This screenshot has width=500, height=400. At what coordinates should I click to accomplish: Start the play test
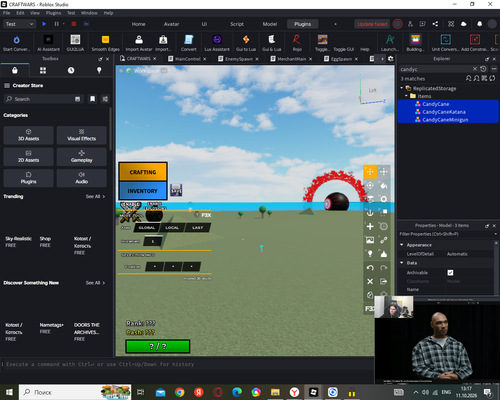click(x=44, y=24)
